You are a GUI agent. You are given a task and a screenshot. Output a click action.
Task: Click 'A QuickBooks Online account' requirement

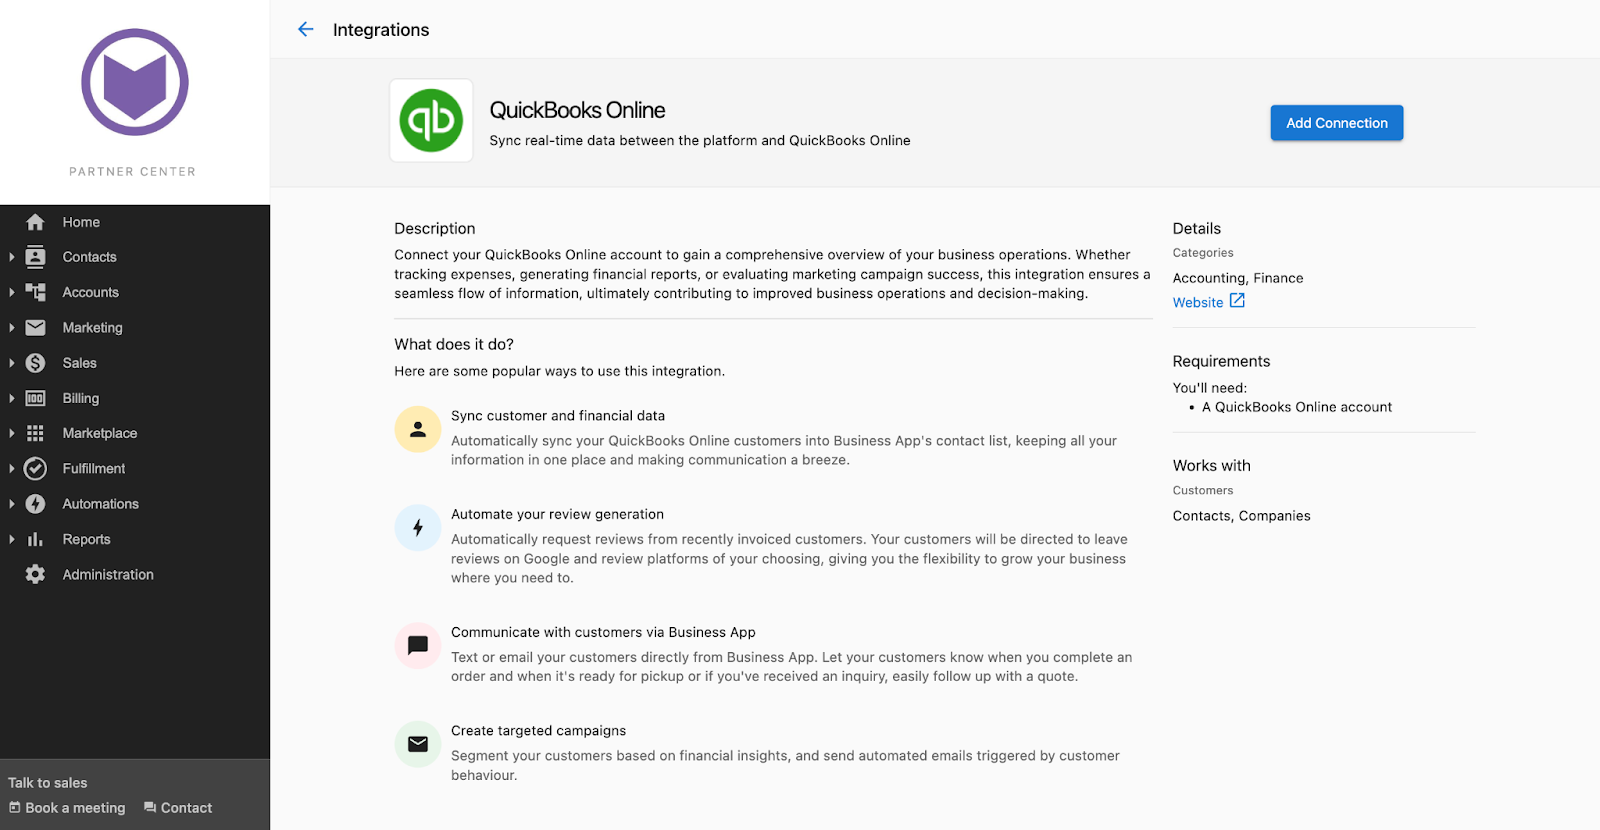pos(1297,407)
